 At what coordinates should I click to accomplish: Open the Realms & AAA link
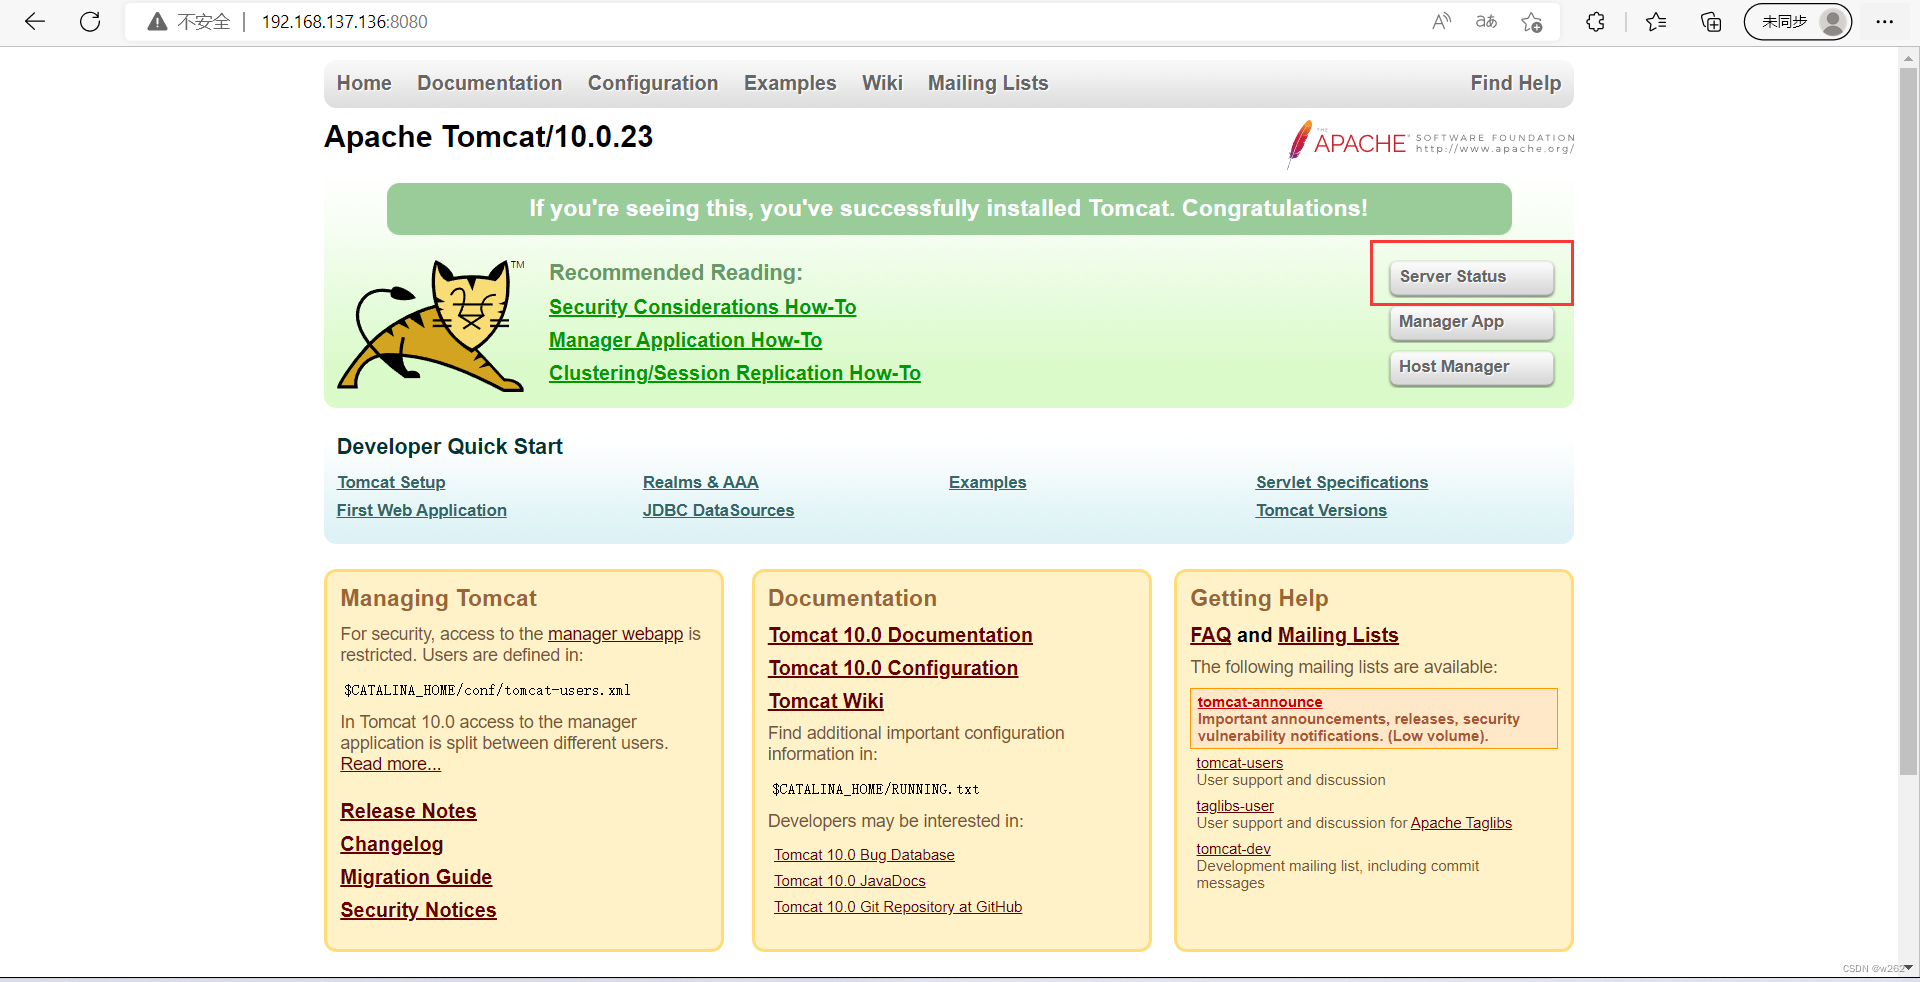point(700,482)
